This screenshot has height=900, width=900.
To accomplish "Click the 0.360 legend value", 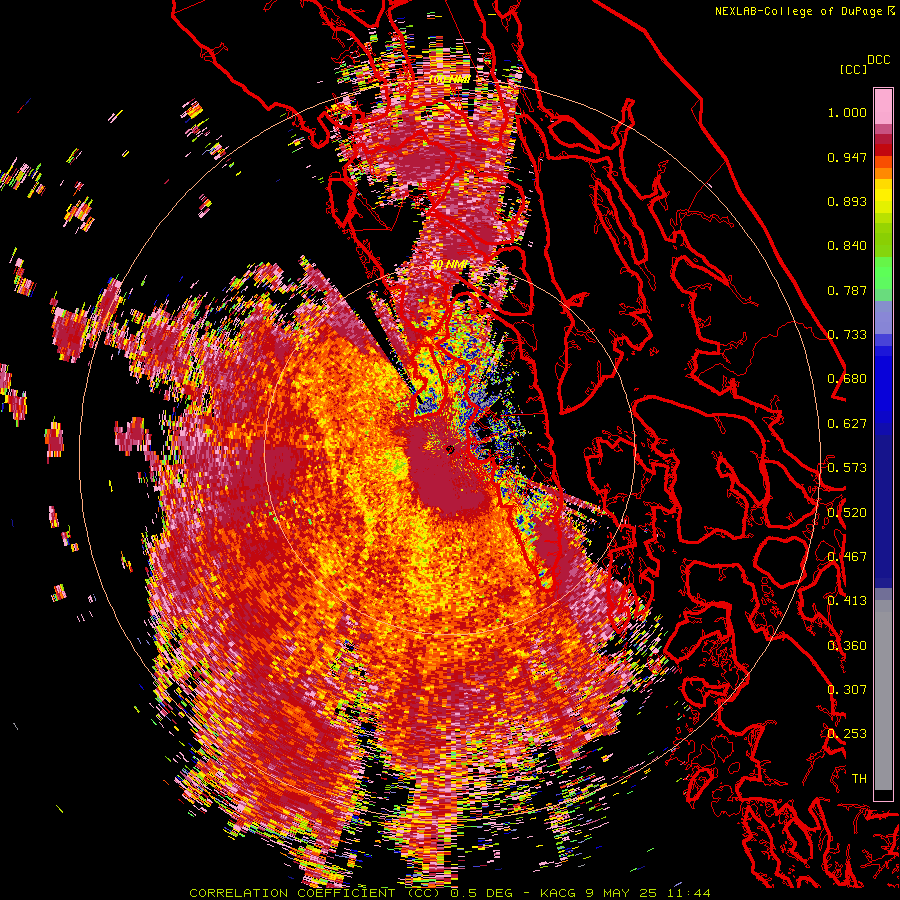I will pos(847,646).
